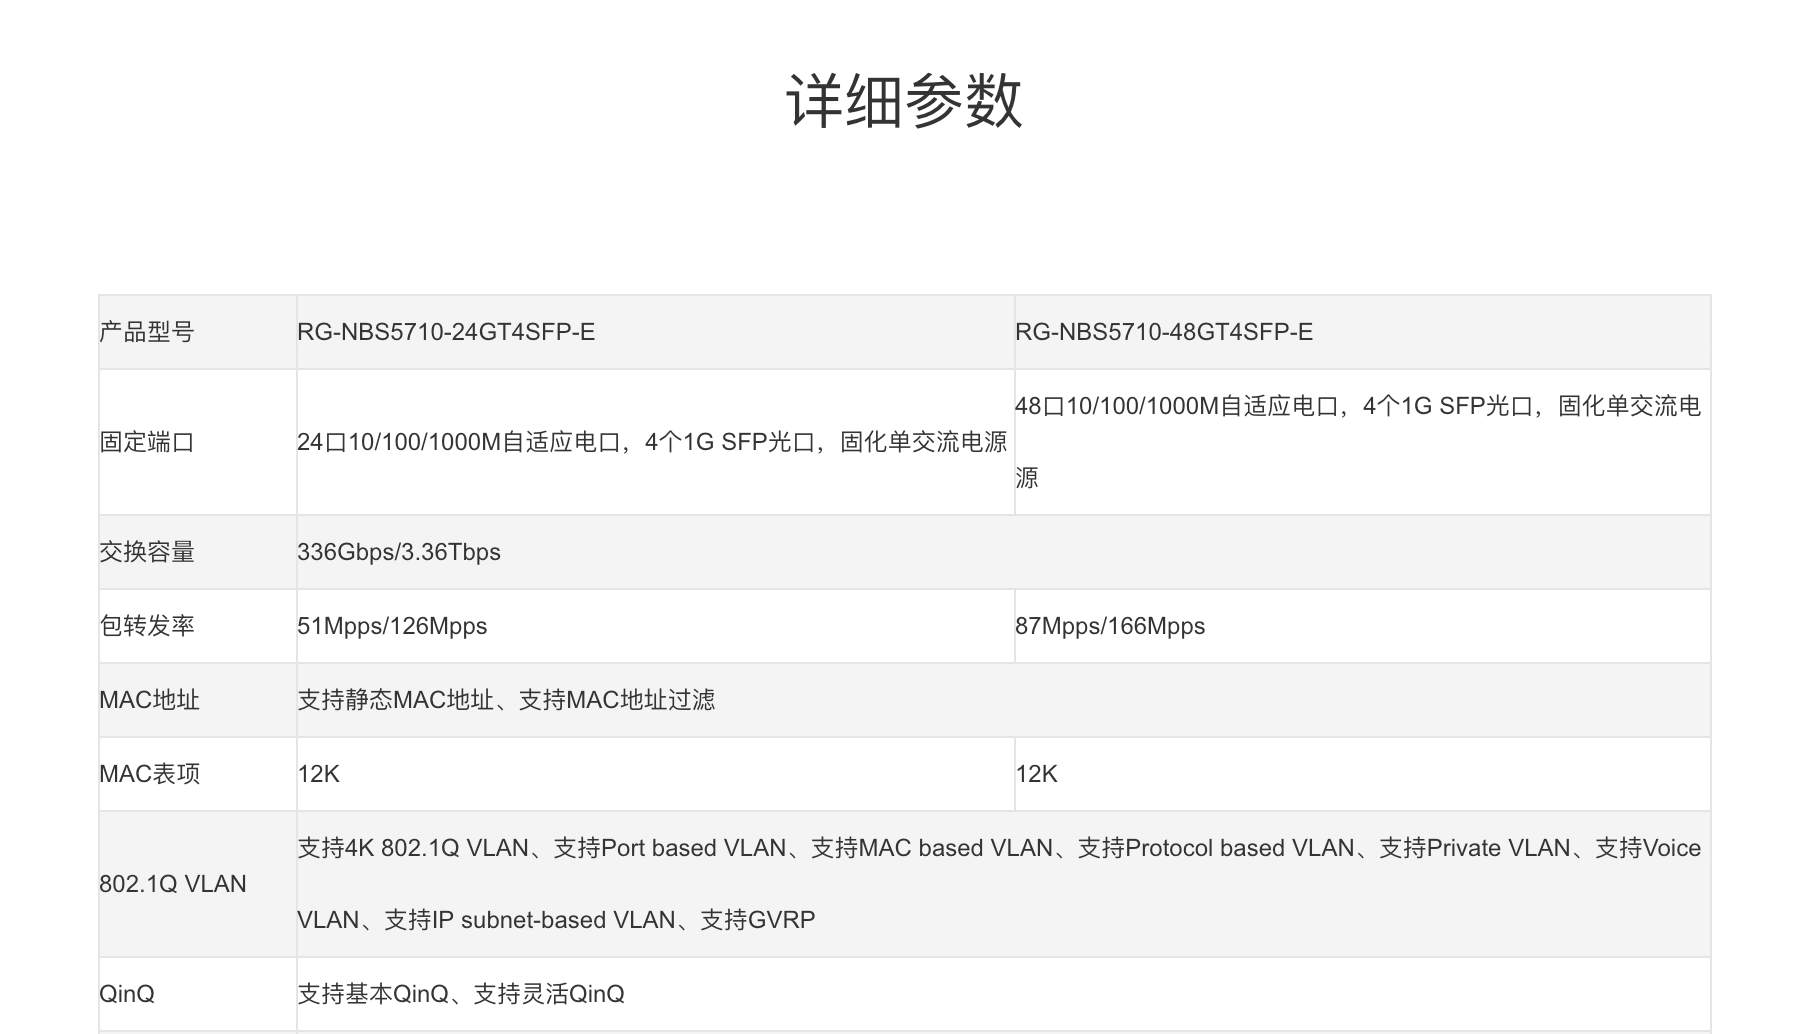Screen dimensions: 1818x1034
Task: Click model RG-NBS5710-48GT4SFP-E cell
Action: pos(1164,332)
